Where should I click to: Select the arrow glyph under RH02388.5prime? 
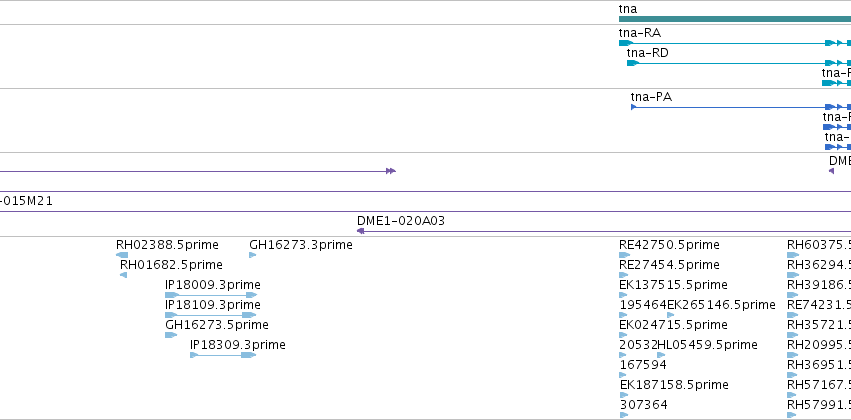122,255
